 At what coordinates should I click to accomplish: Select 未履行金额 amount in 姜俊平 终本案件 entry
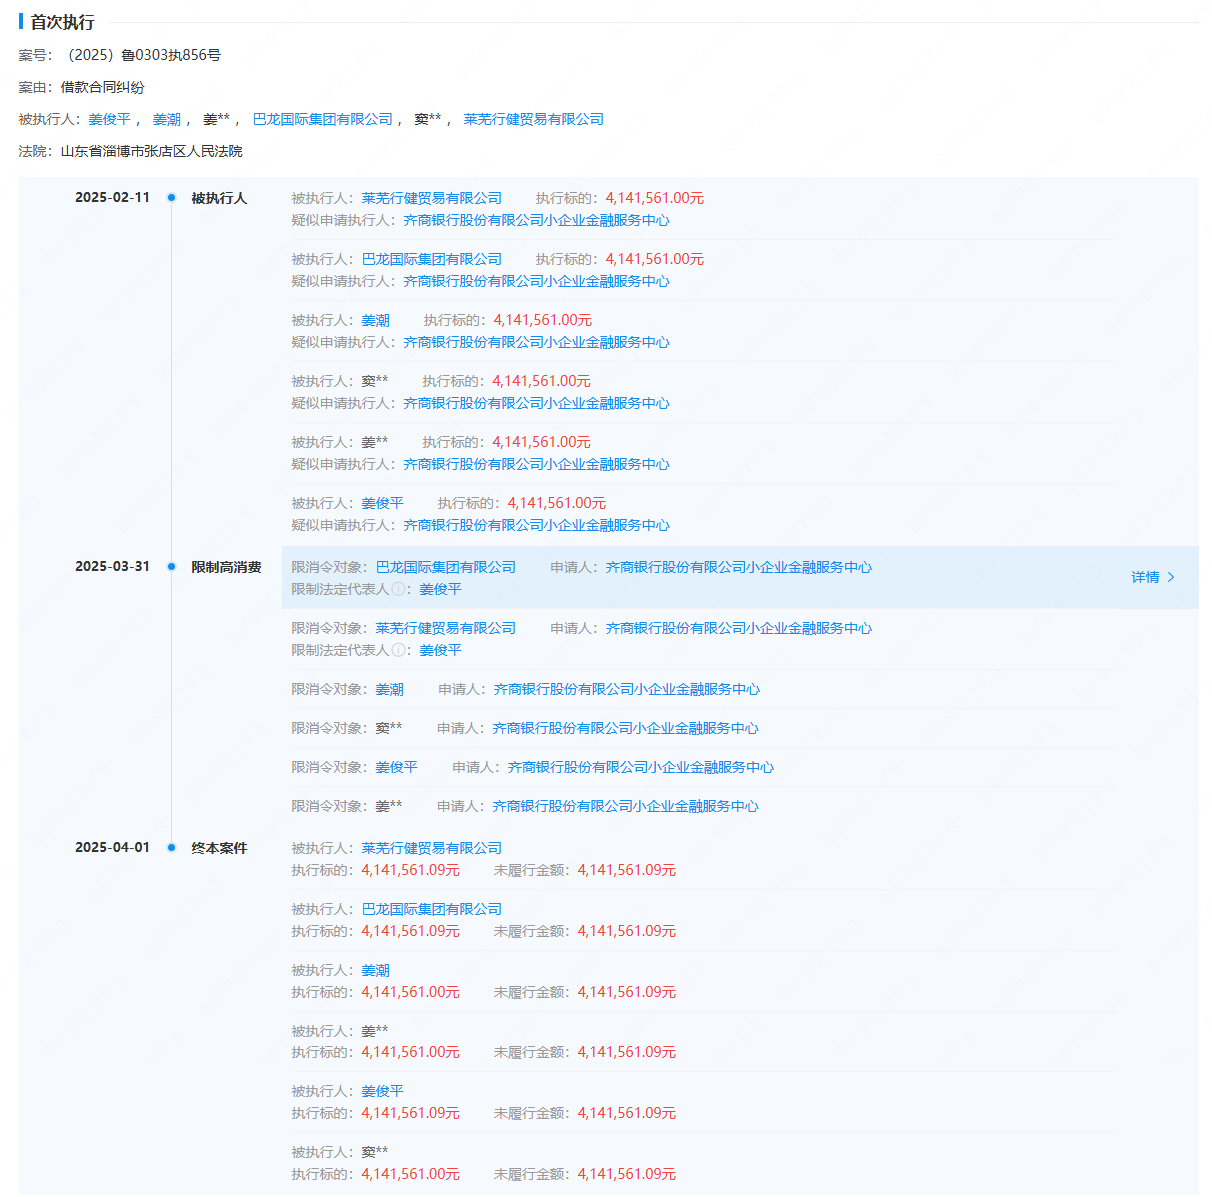click(x=627, y=1114)
